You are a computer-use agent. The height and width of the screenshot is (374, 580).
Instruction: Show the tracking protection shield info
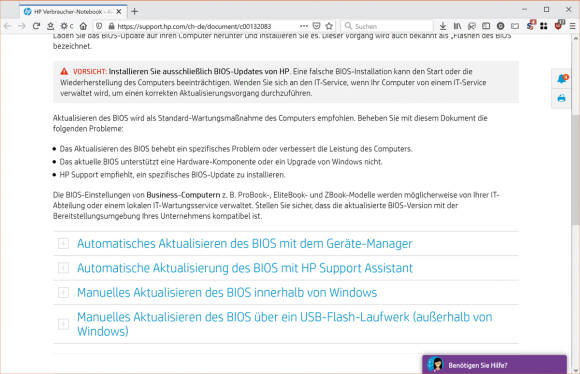pyautogui.click(x=99, y=26)
